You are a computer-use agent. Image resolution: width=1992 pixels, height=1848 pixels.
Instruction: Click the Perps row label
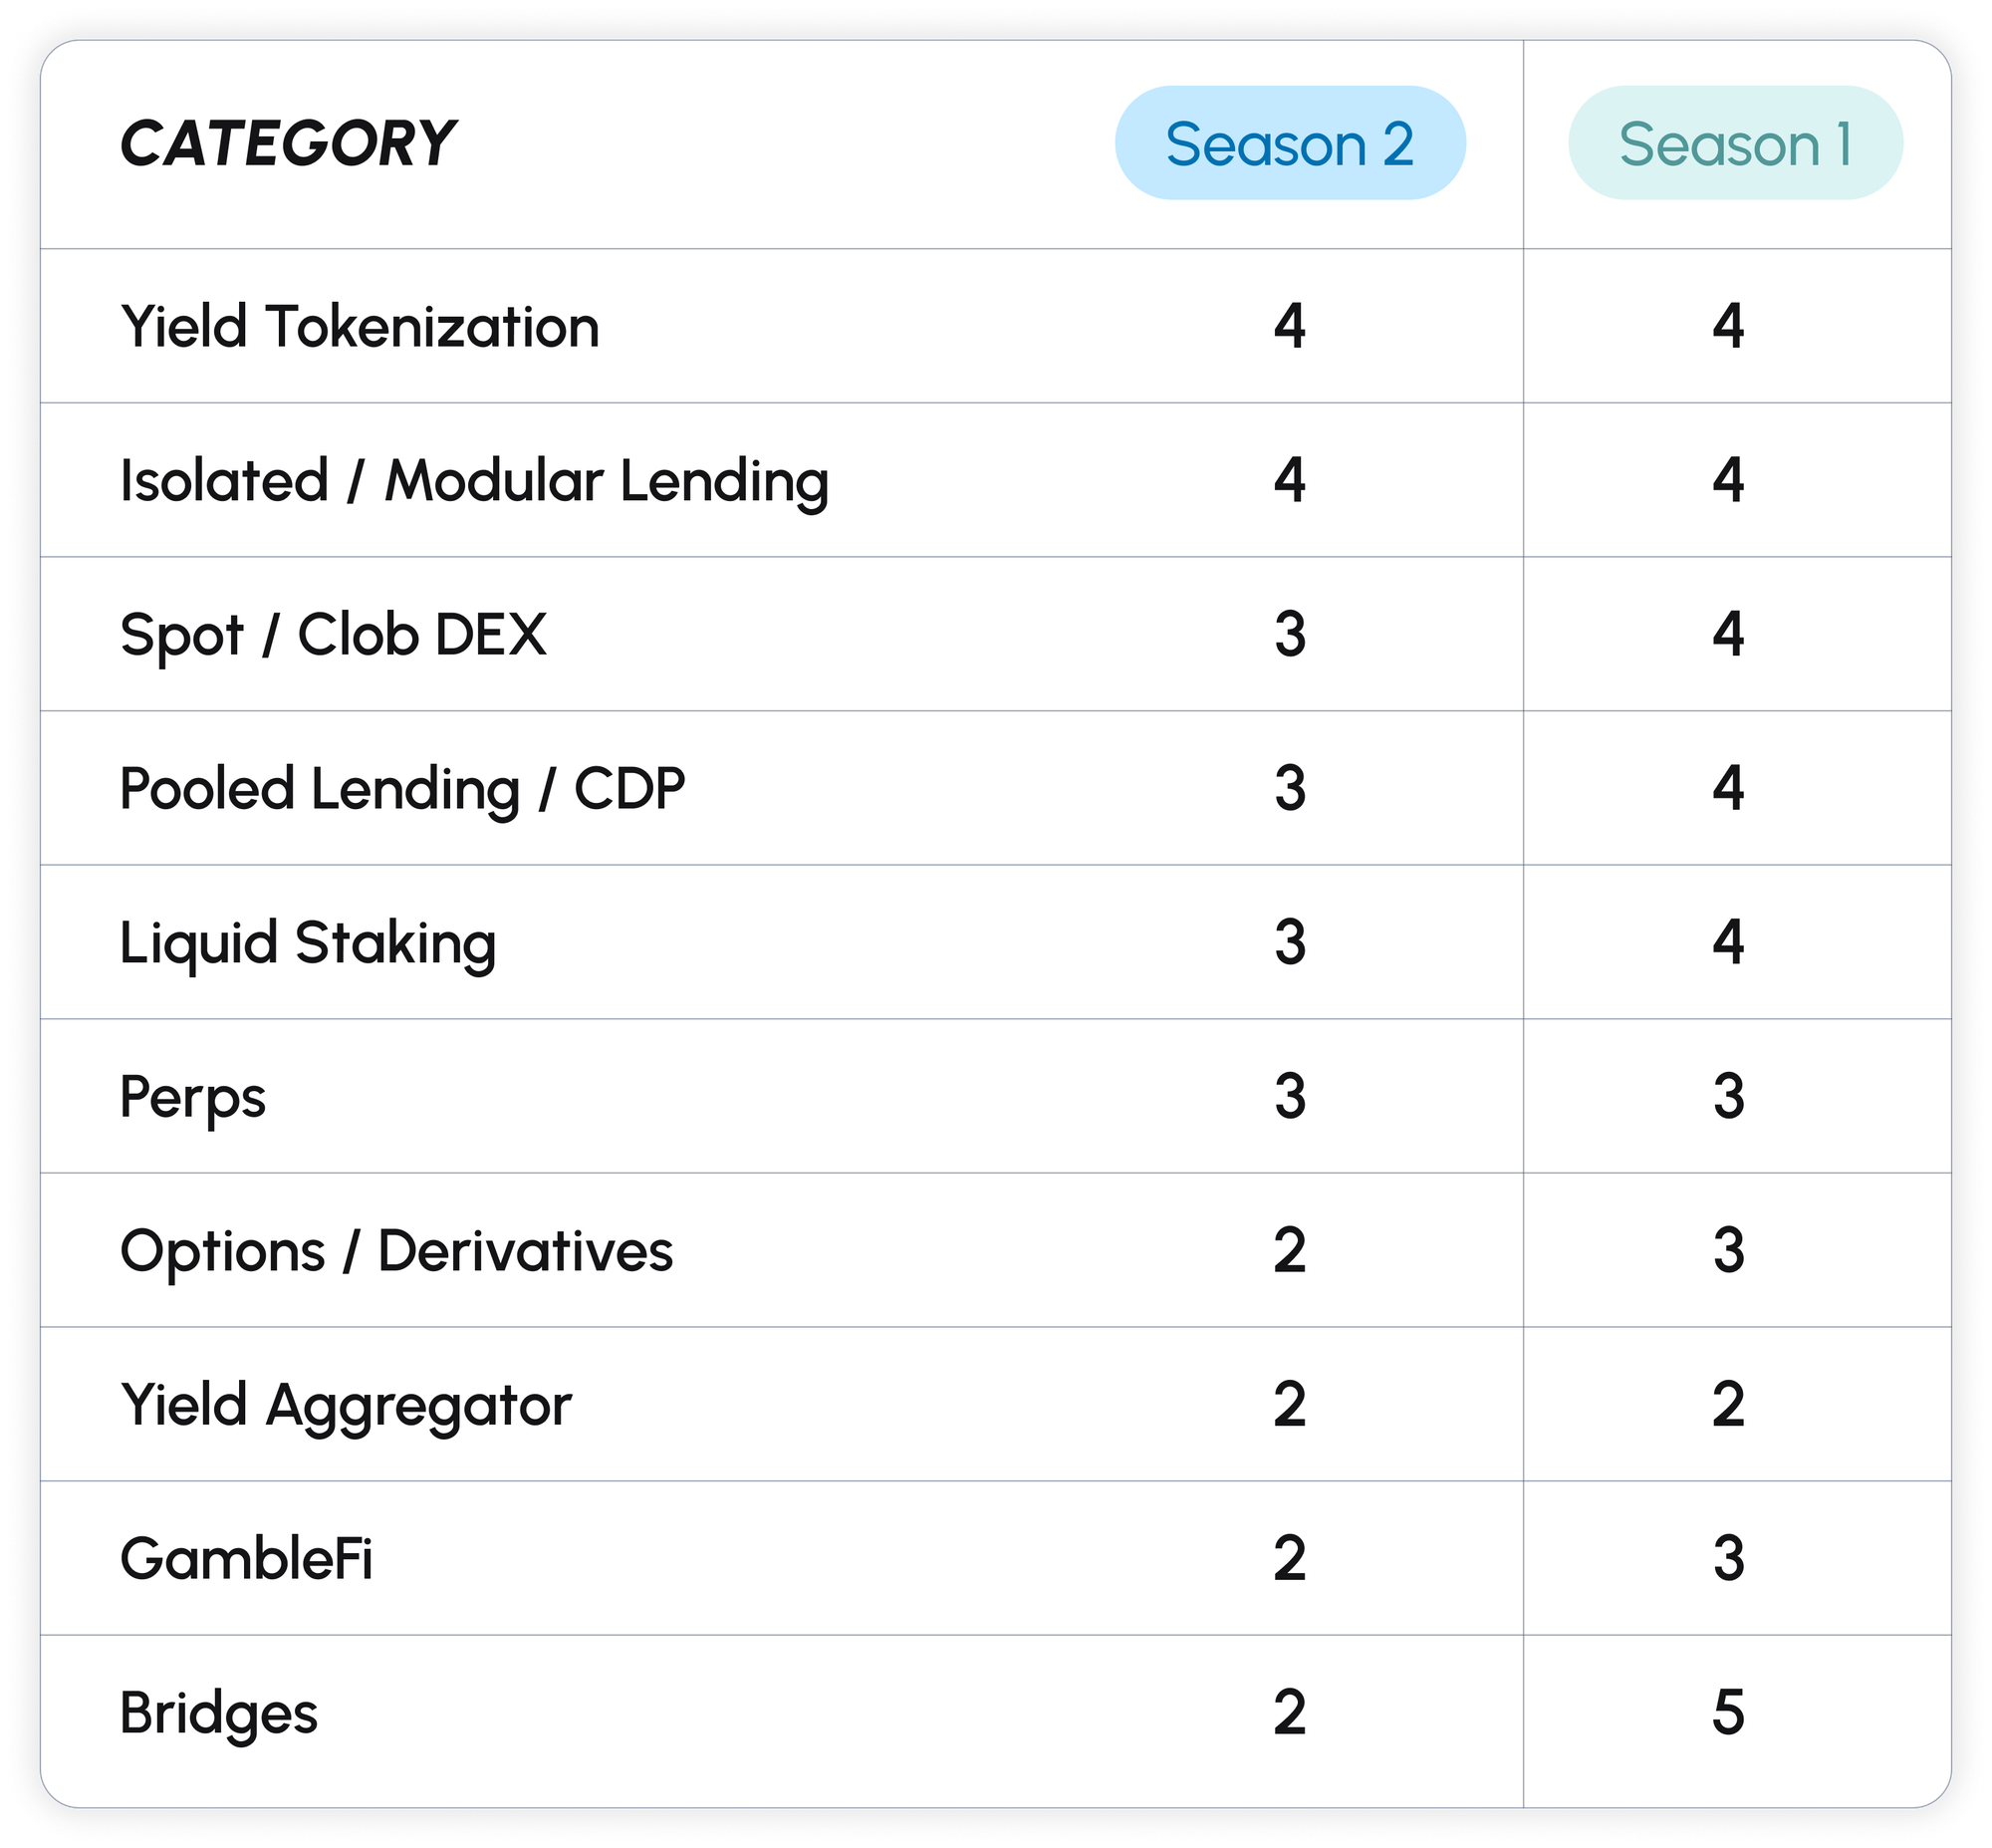193,1097
